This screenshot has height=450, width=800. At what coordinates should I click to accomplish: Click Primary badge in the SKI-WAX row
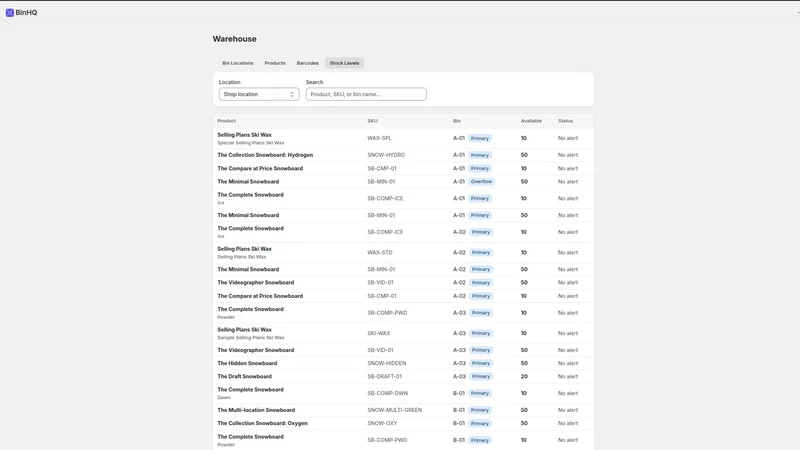click(481, 333)
